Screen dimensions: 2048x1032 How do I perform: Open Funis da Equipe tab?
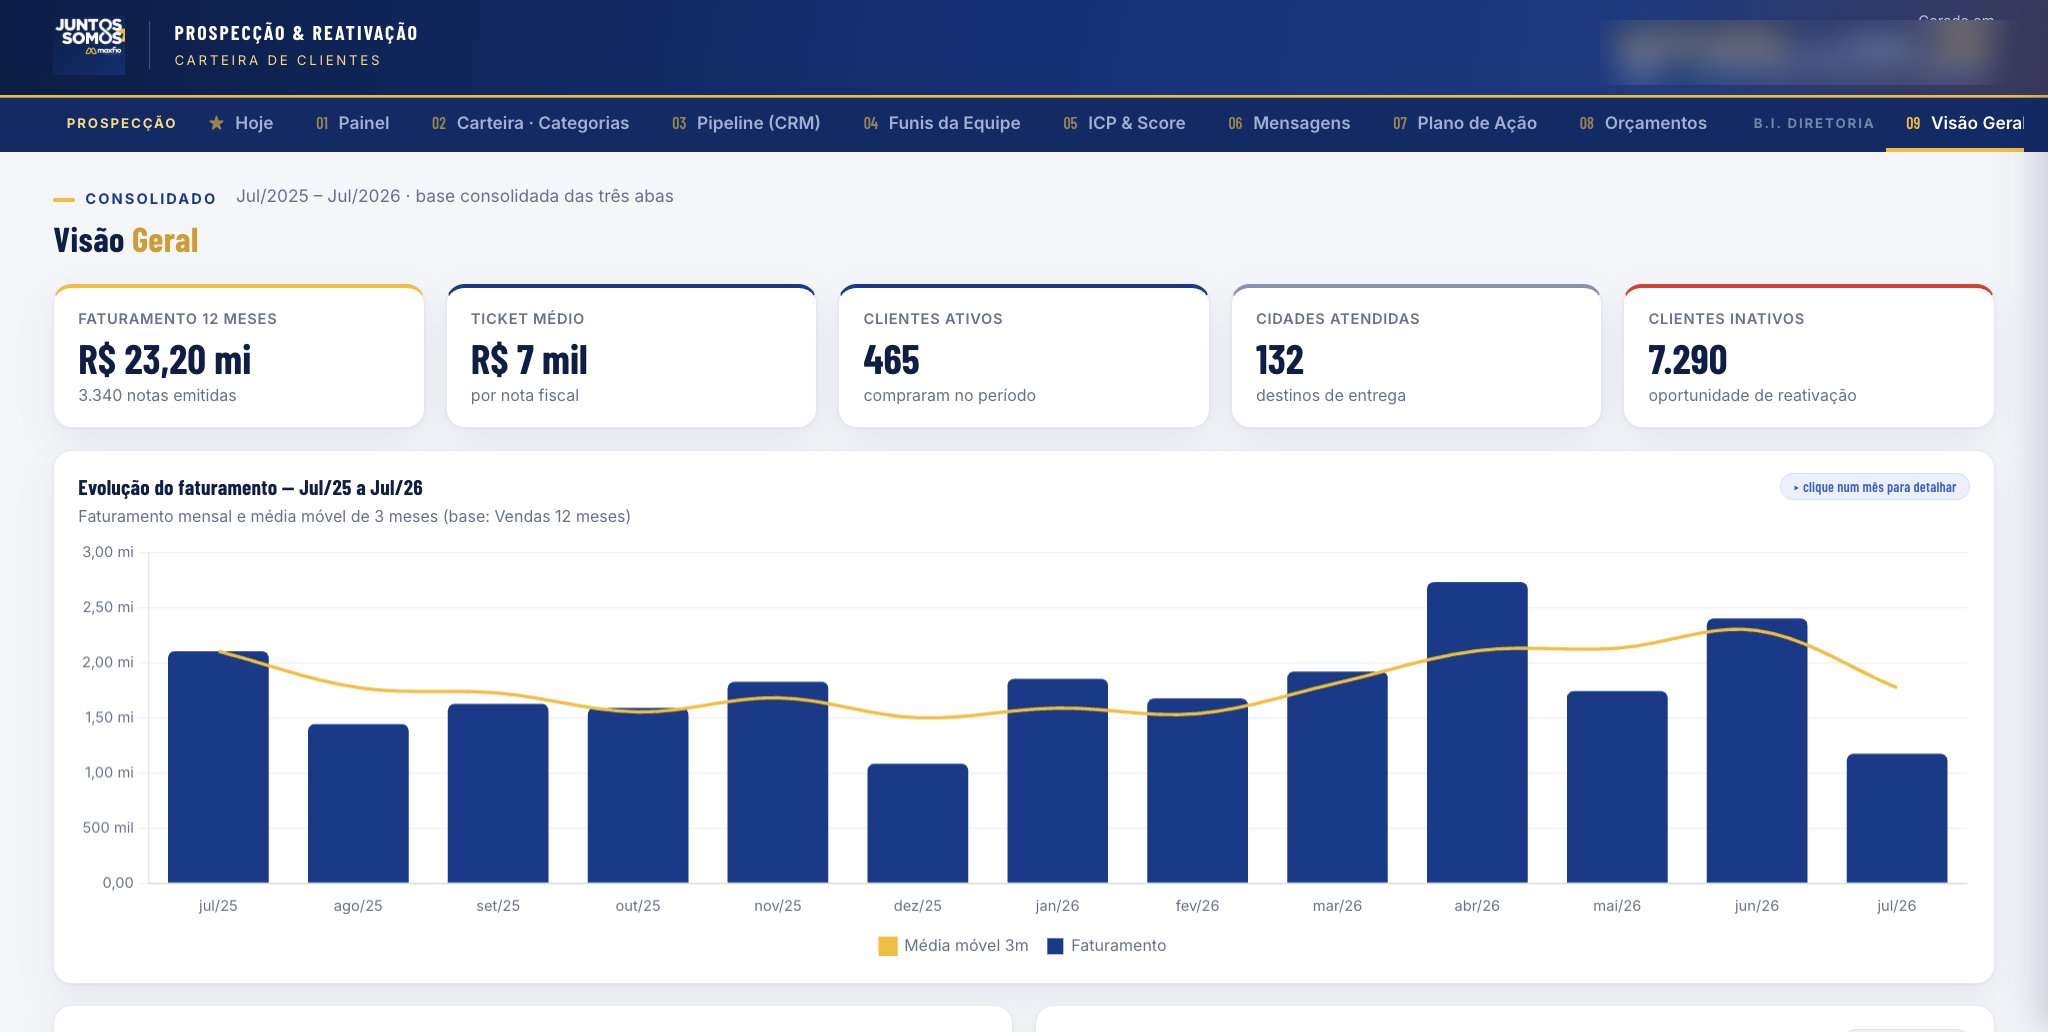942,123
